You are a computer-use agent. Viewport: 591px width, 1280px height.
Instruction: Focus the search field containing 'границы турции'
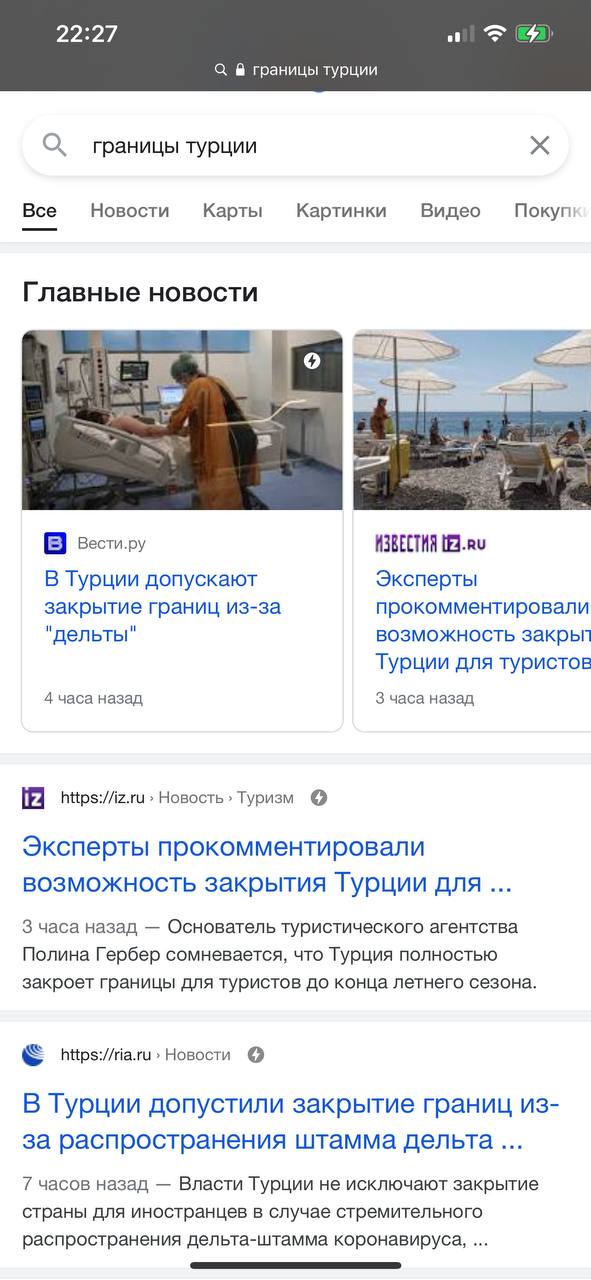(296, 146)
